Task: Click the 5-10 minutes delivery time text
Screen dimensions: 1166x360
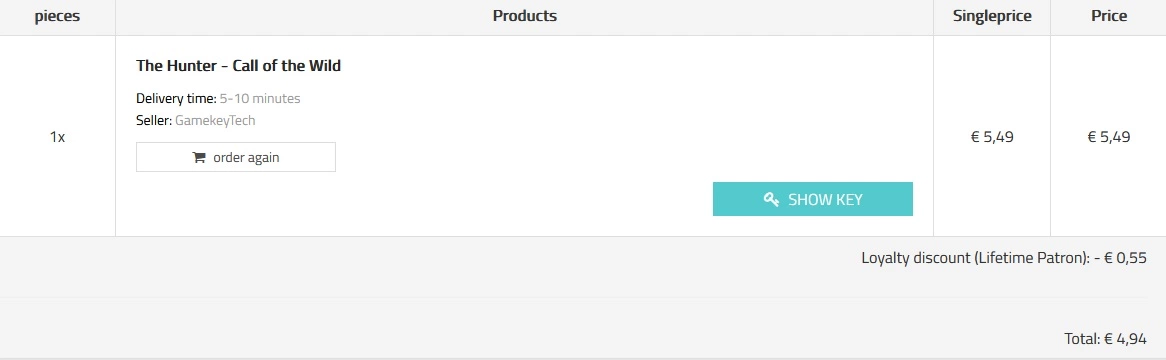Action: tap(260, 98)
